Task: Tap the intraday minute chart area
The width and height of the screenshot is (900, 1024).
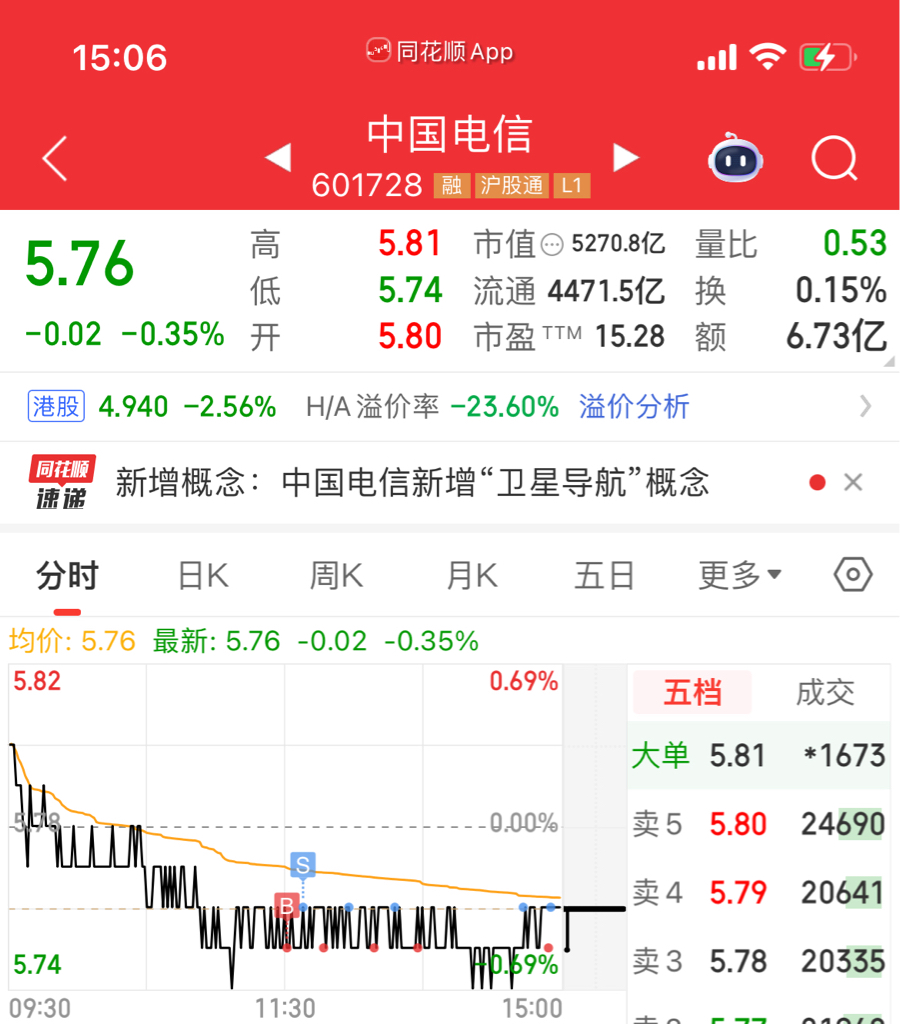Action: [x=285, y=827]
